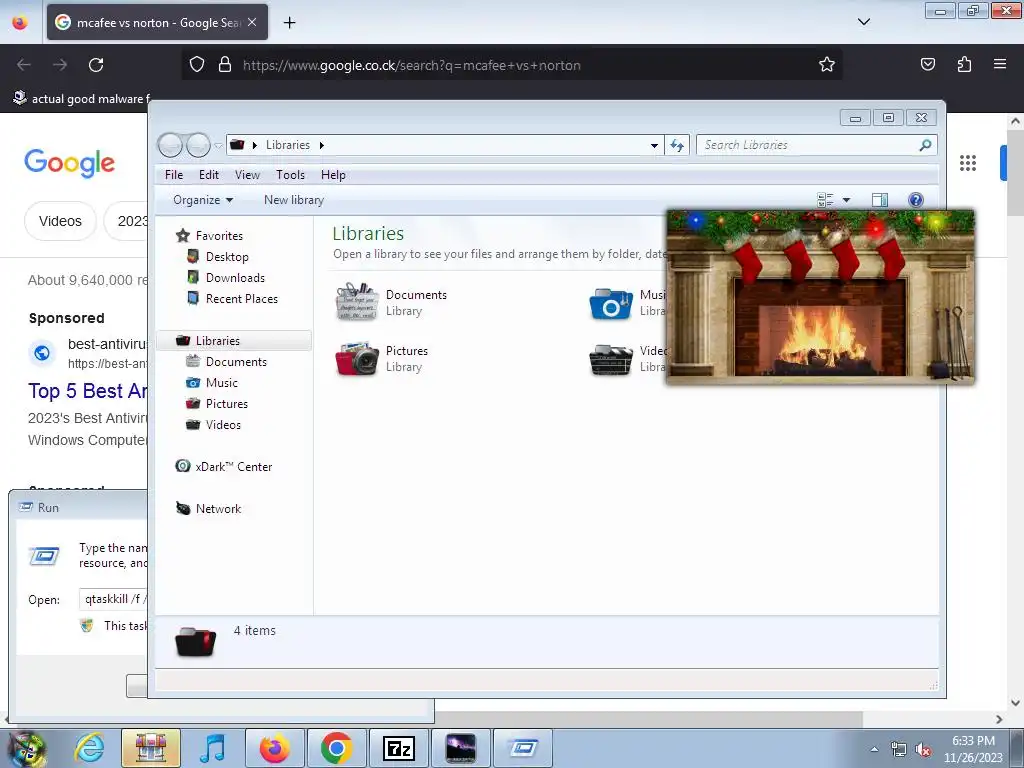Select Pictures under Libraries in sidebar
1024x768 pixels.
pyautogui.click(x=227, y=404)
